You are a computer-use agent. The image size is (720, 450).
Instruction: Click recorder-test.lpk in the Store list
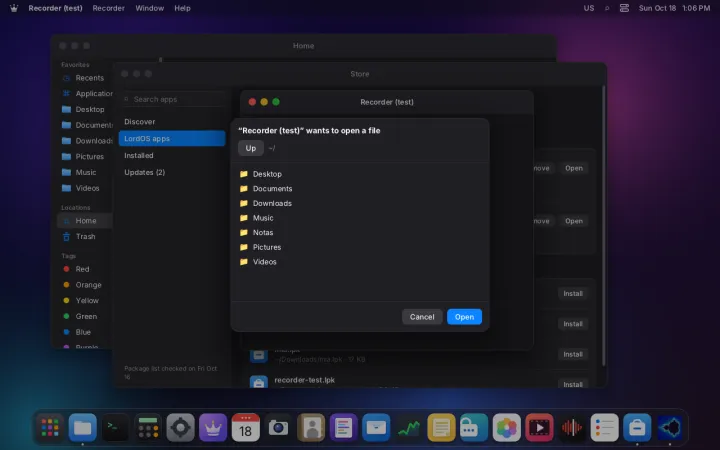(x=304, y=380)
